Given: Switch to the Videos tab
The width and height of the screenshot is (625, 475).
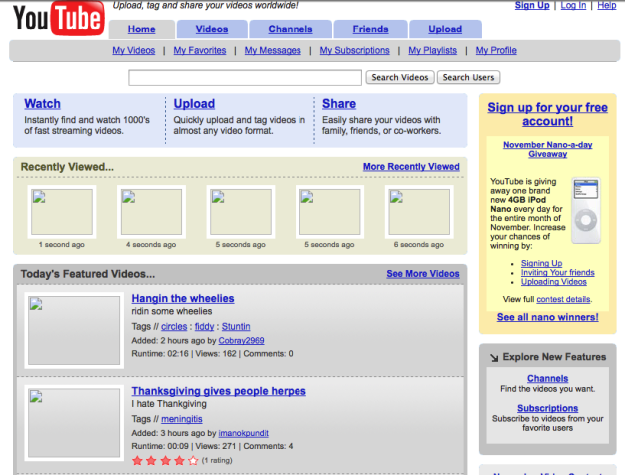Looking at the screenshot, I should click(x=211, y=30).
